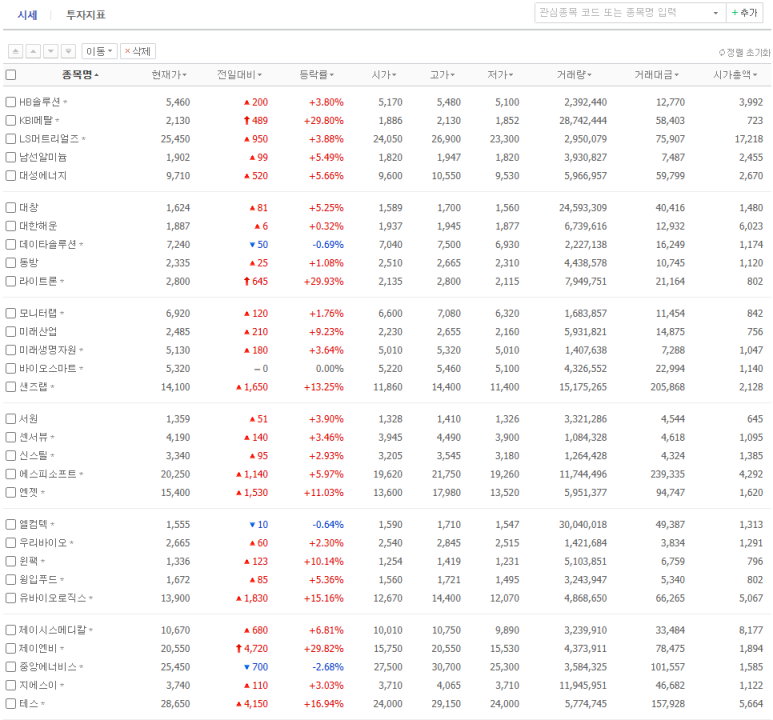Sort by 거래대금 column
The width and height of the screenshot is (773, 720).
(657, 75)
